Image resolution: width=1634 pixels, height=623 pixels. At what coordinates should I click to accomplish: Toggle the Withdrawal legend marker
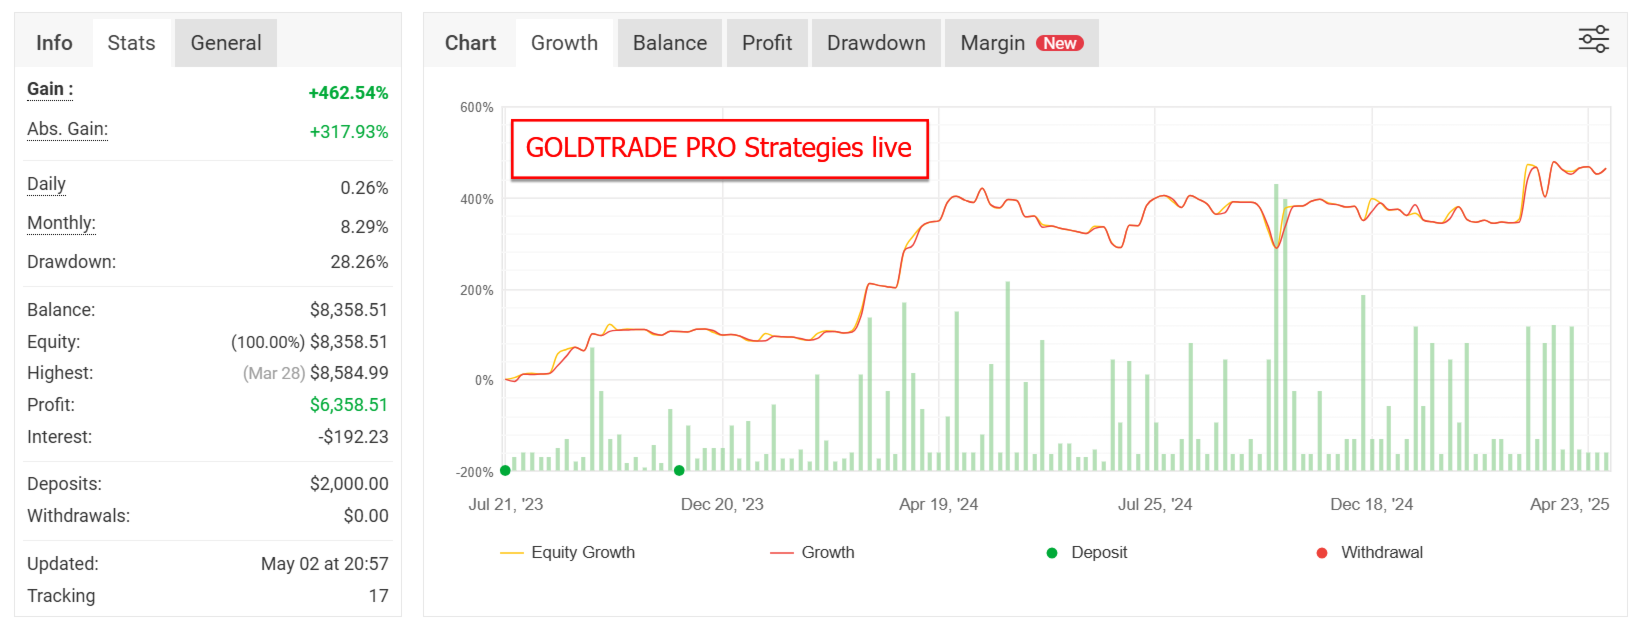[x=1369, y=552]
